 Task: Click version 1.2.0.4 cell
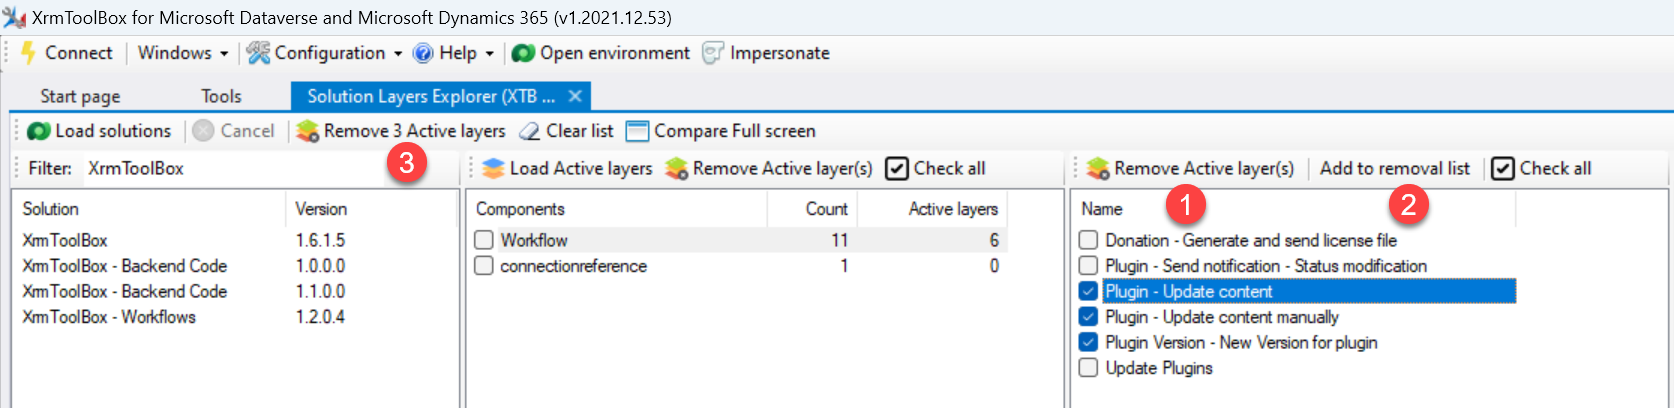coord(320,317)
